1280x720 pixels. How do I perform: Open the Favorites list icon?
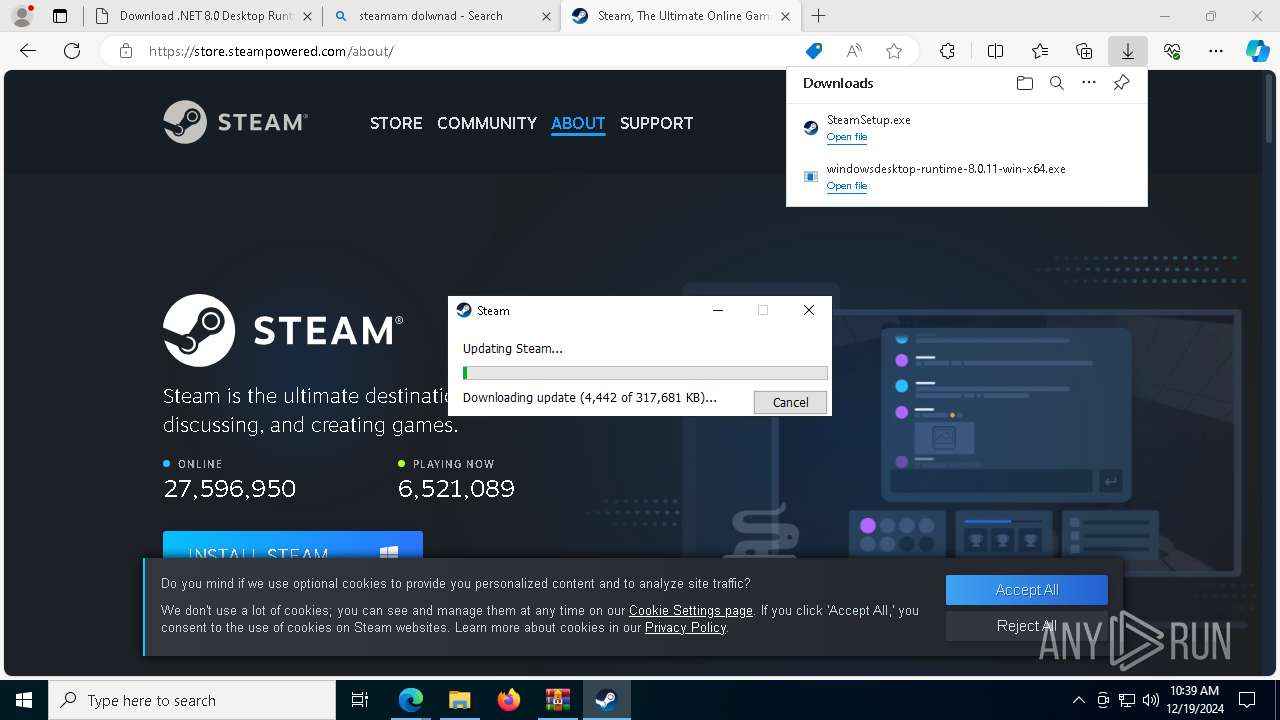pyautogui.click(x=1040, y=51)
